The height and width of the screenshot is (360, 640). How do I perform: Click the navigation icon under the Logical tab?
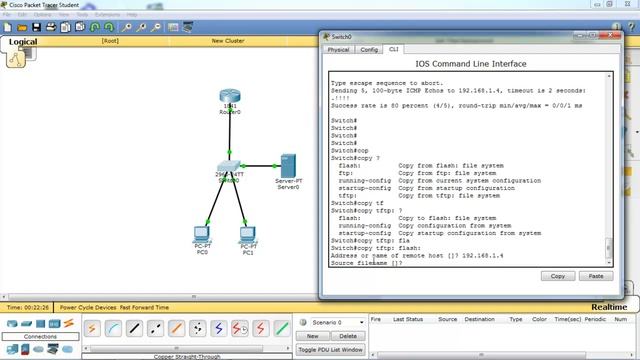tap(16, 60)
